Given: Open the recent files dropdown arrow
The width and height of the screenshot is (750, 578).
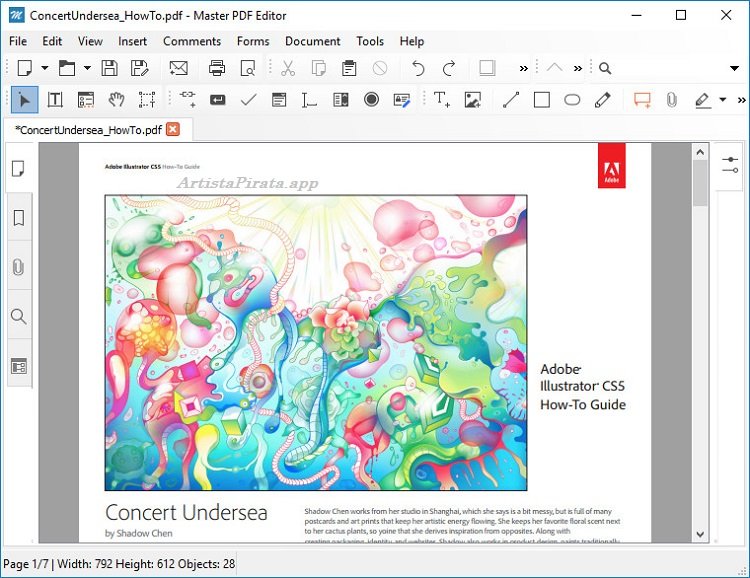Looking at the screenshot, I should coord(87,68).
